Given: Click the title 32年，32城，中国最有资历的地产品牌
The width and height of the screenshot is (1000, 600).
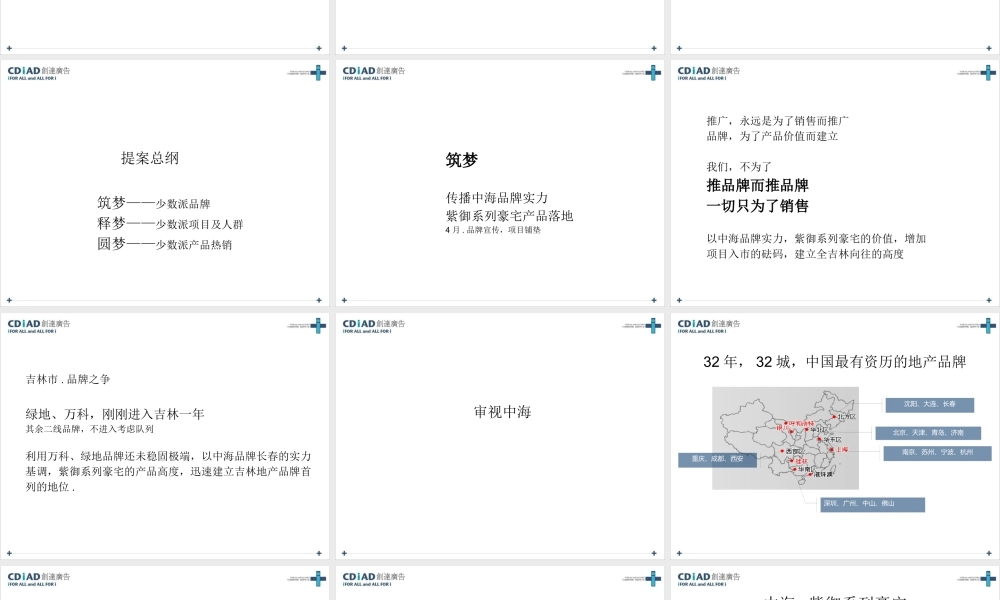Looking at the screenshot, I should (x=835, y=362).
